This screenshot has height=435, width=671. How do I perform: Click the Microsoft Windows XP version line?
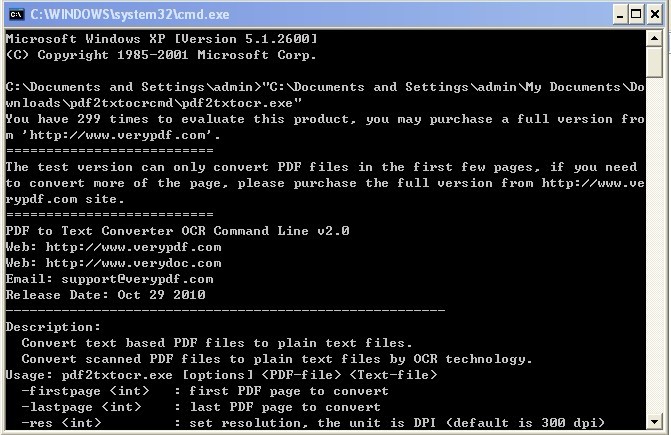coord(162,39)
